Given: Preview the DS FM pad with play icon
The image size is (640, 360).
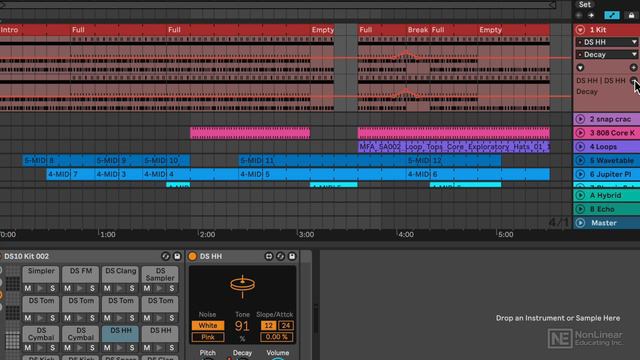Looking at the screenshot, I should pos(80,288).
